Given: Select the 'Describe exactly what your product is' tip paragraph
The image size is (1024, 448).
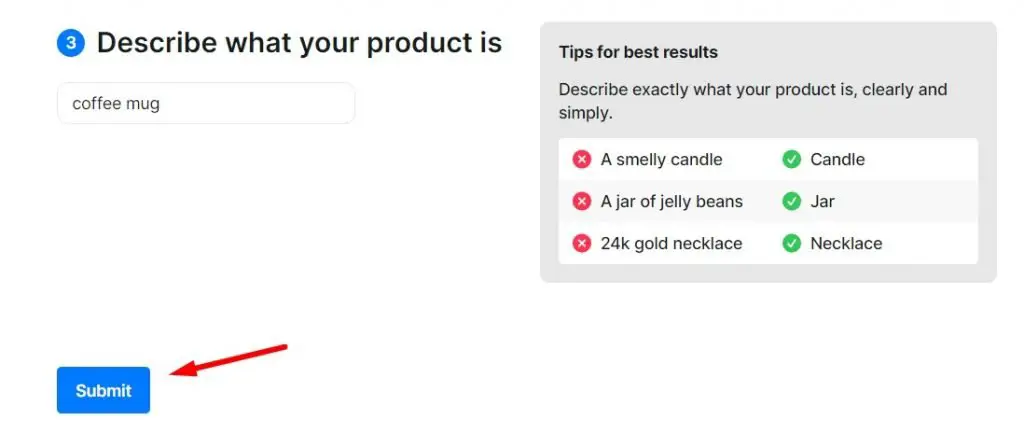Looking at the screenshot, I should click(x=753, y=101).
